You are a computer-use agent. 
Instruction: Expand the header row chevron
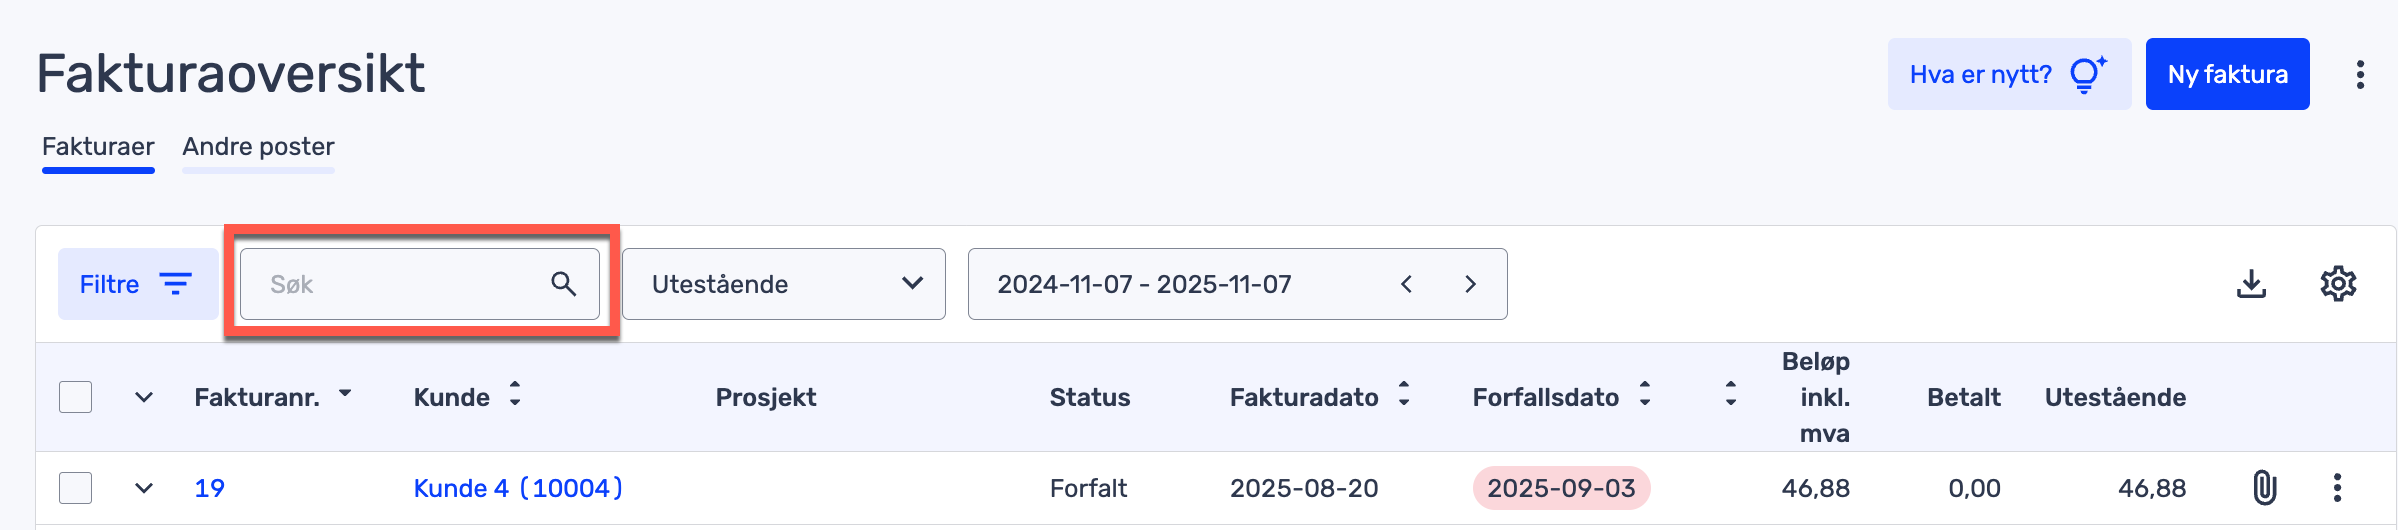pos(144,397)
